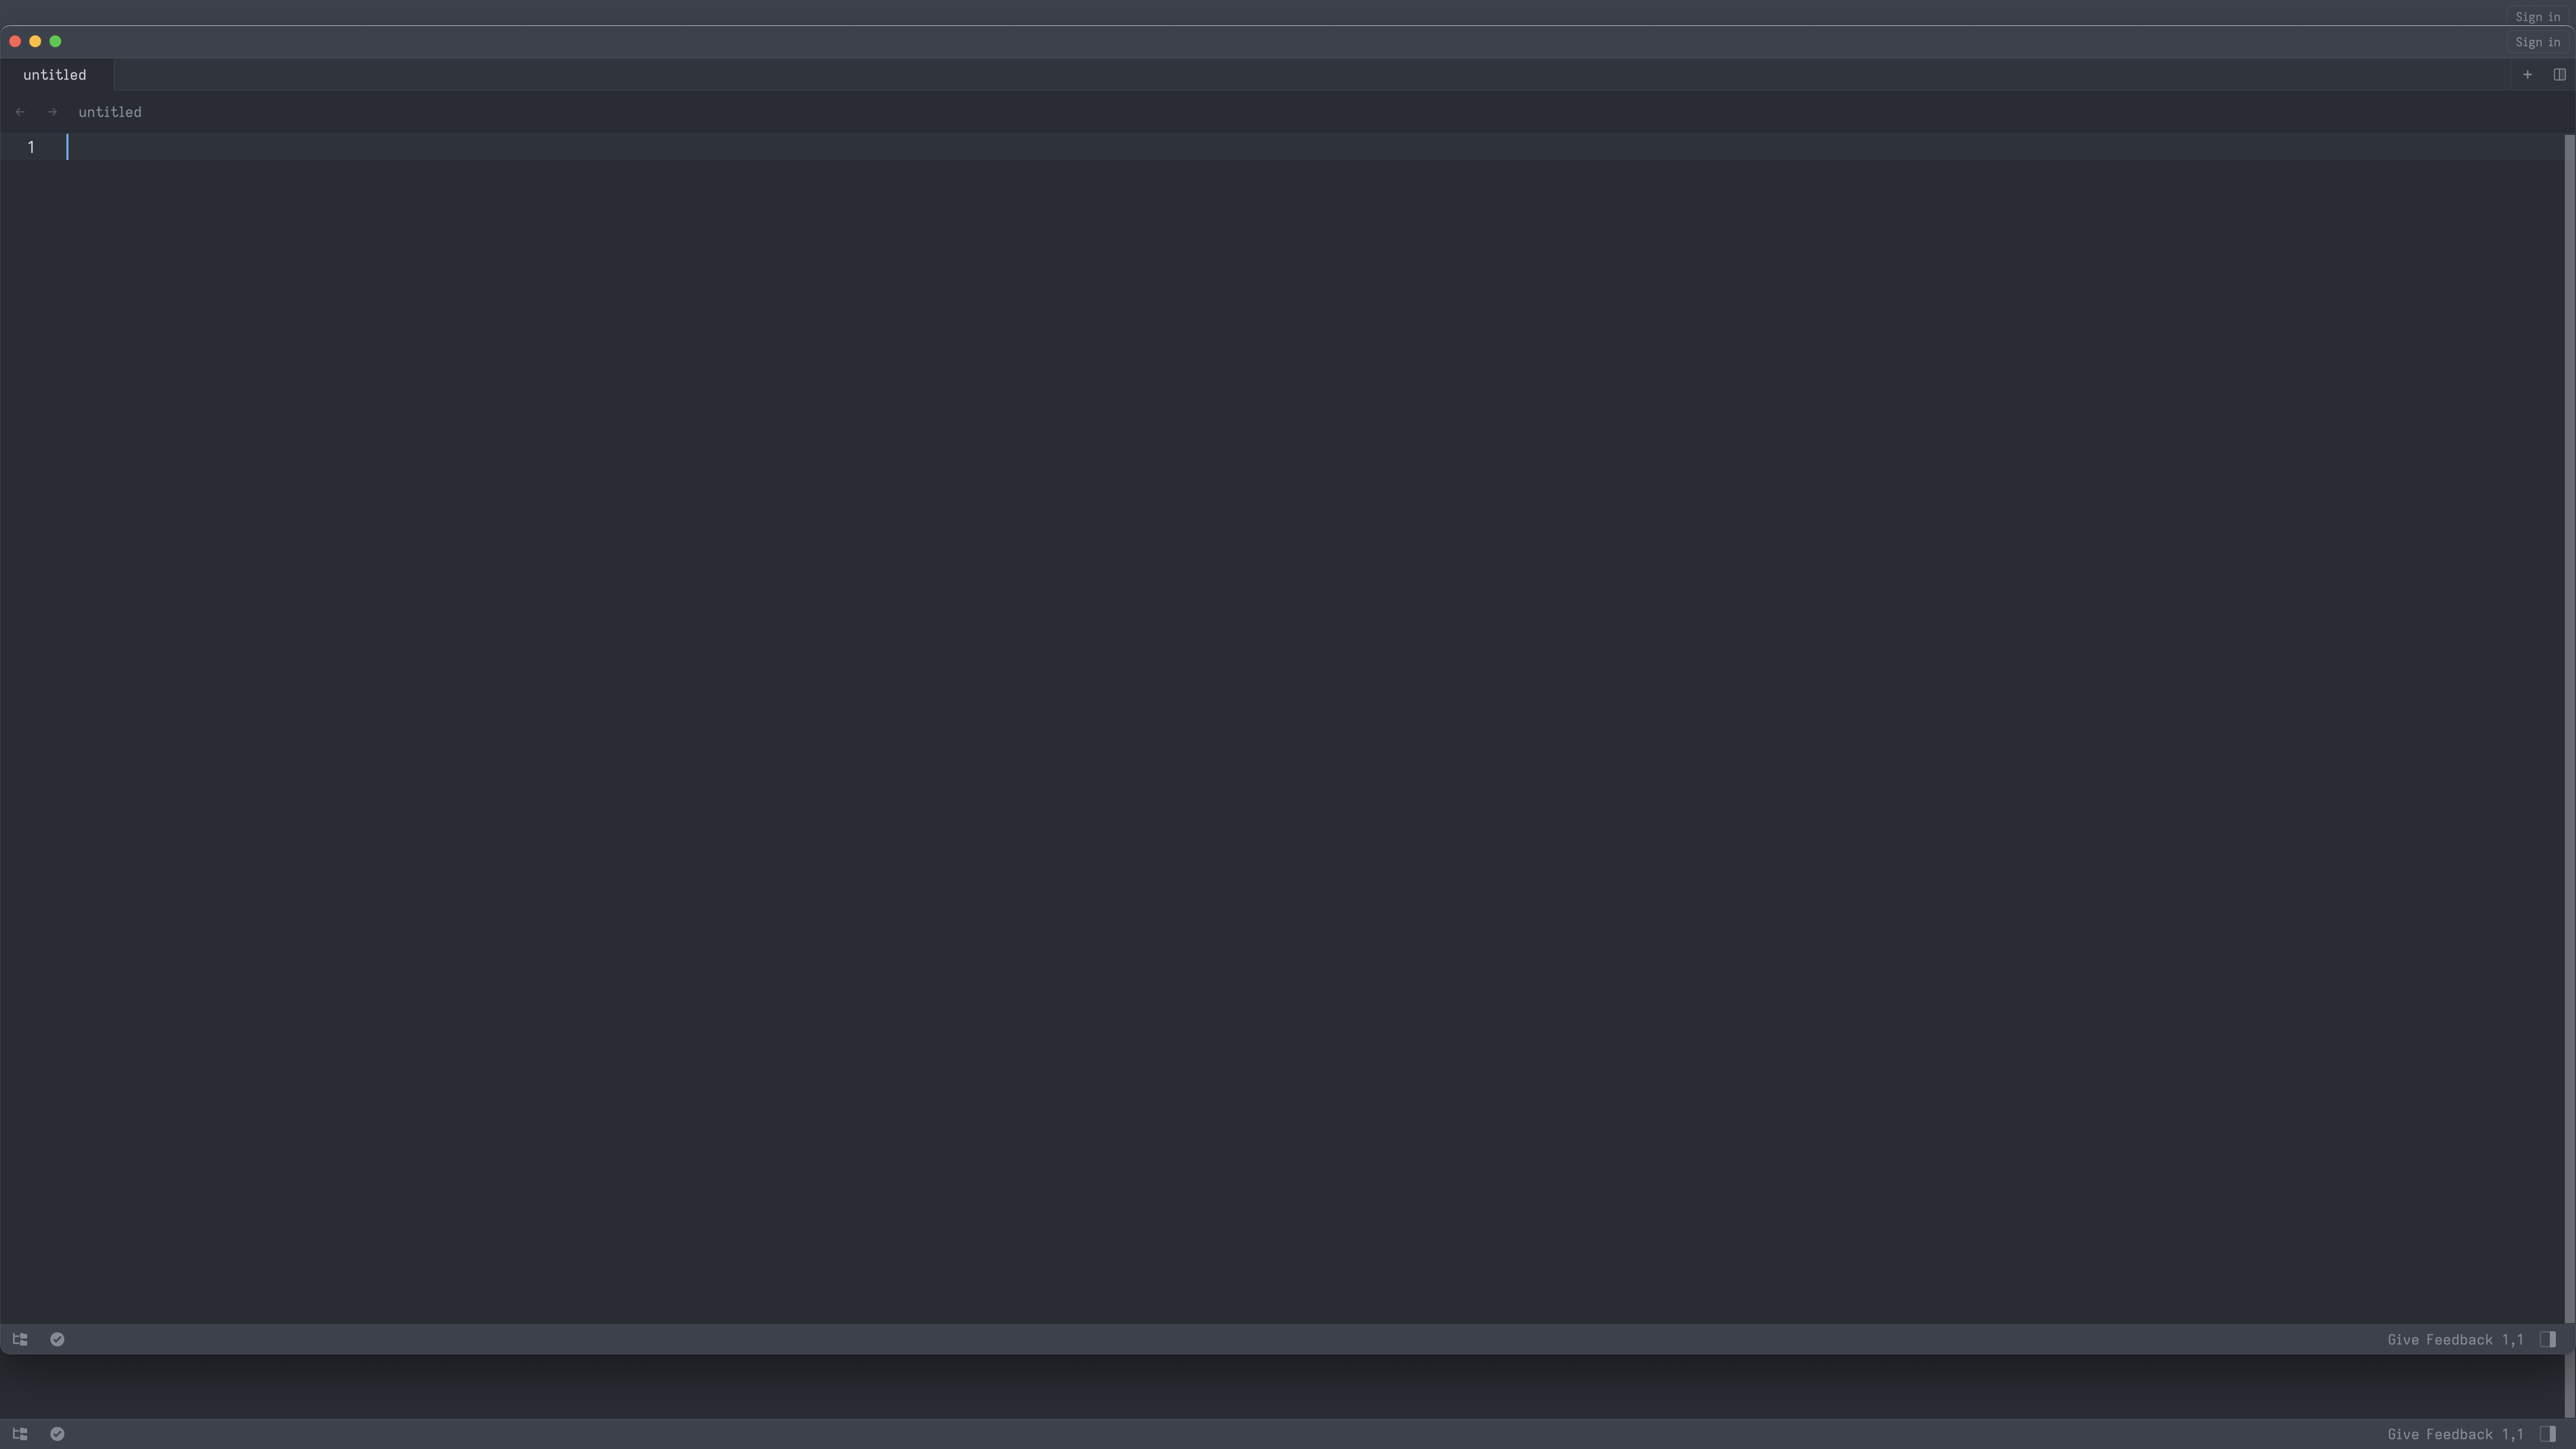Toggle project panel icon in bottommost status bar
The height and width of the screenshot is (1449, 2576).
click(x=20, y=1434)
